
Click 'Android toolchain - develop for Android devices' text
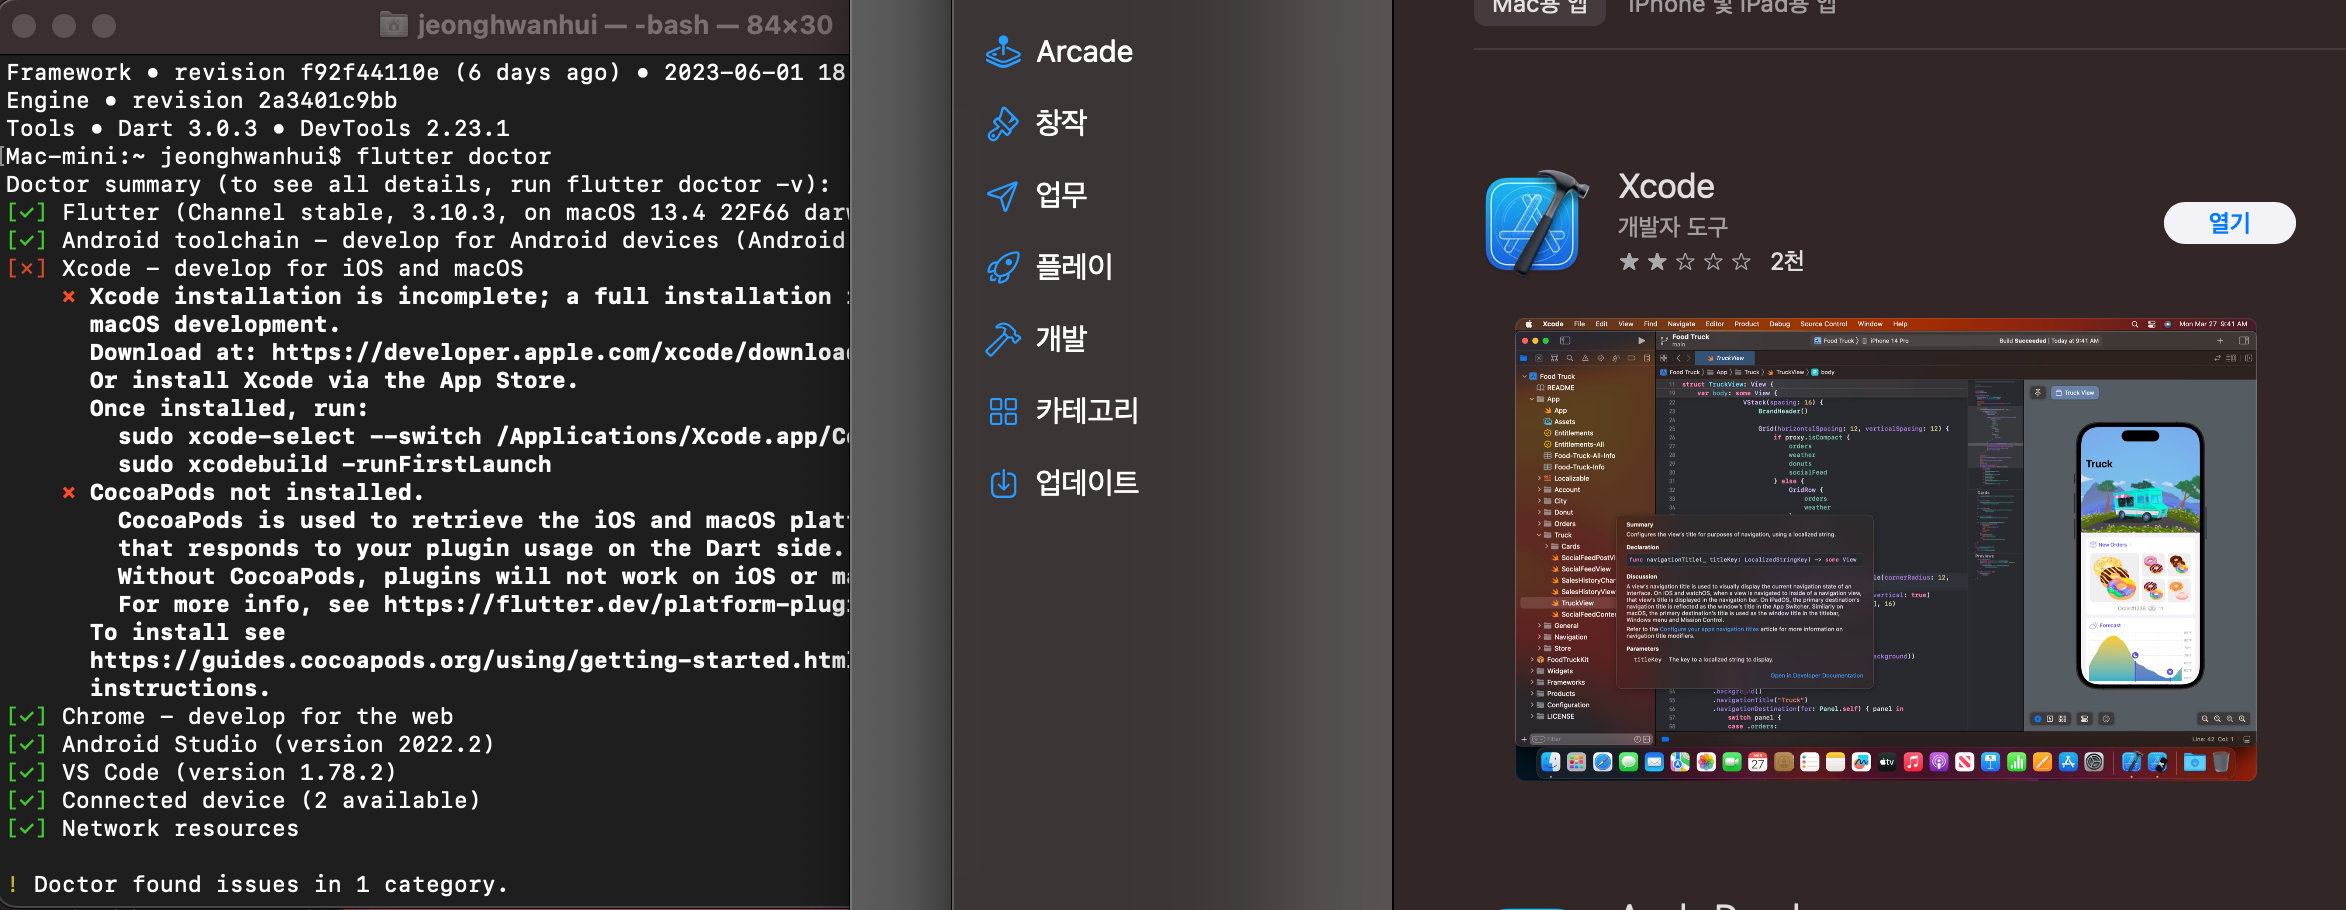click(390, 241)
